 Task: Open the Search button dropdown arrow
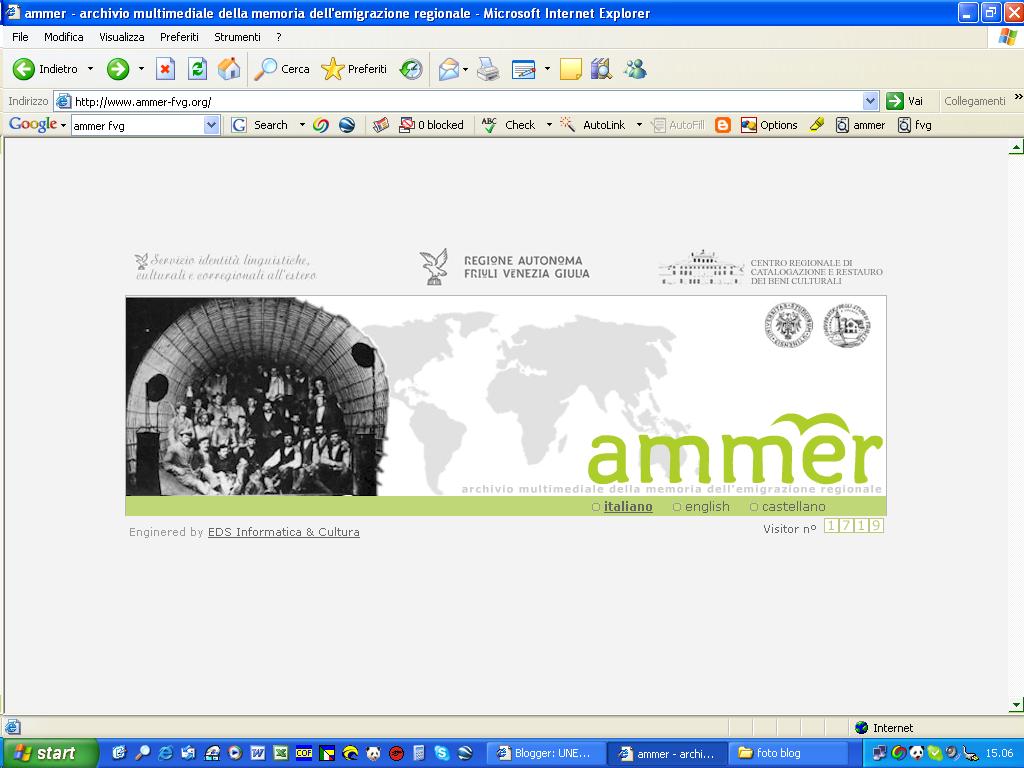(x=302, y=125)
